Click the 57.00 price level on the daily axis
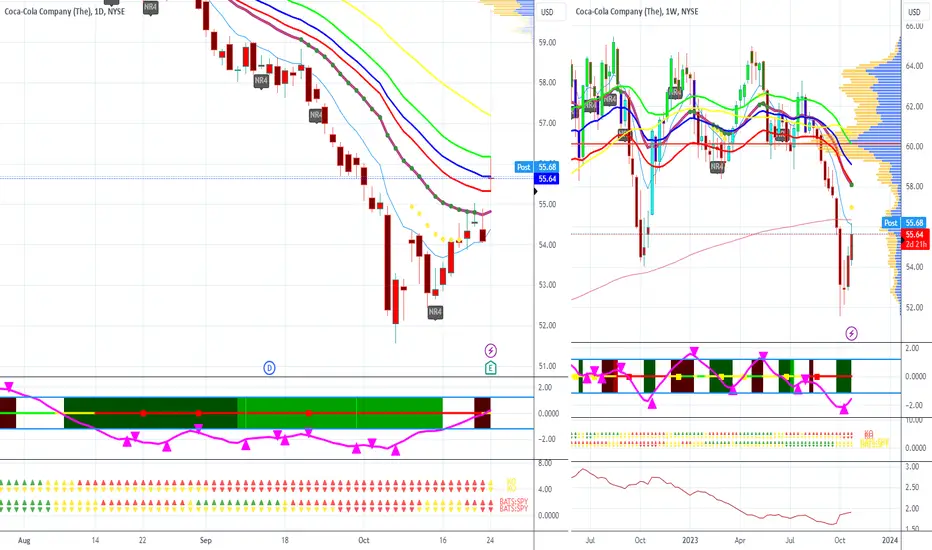 pyautogui.click(x=547, y=123)
